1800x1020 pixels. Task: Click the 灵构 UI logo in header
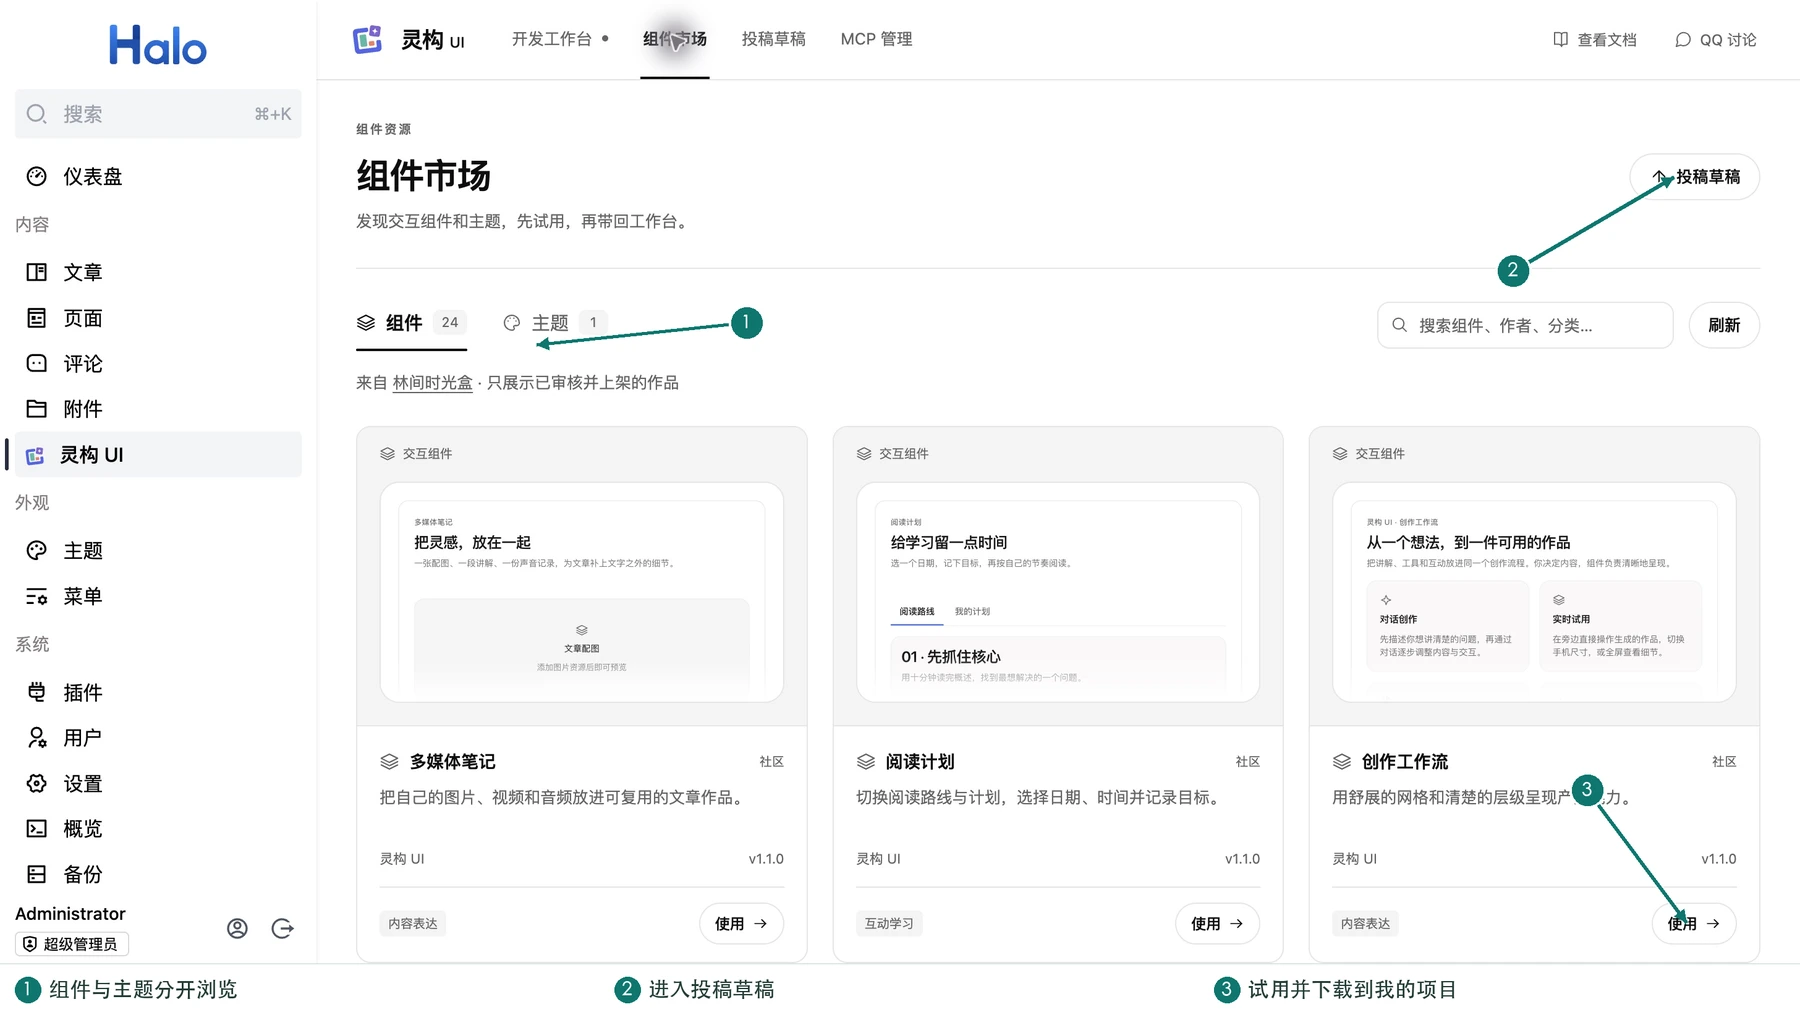(x=409, y=39)
